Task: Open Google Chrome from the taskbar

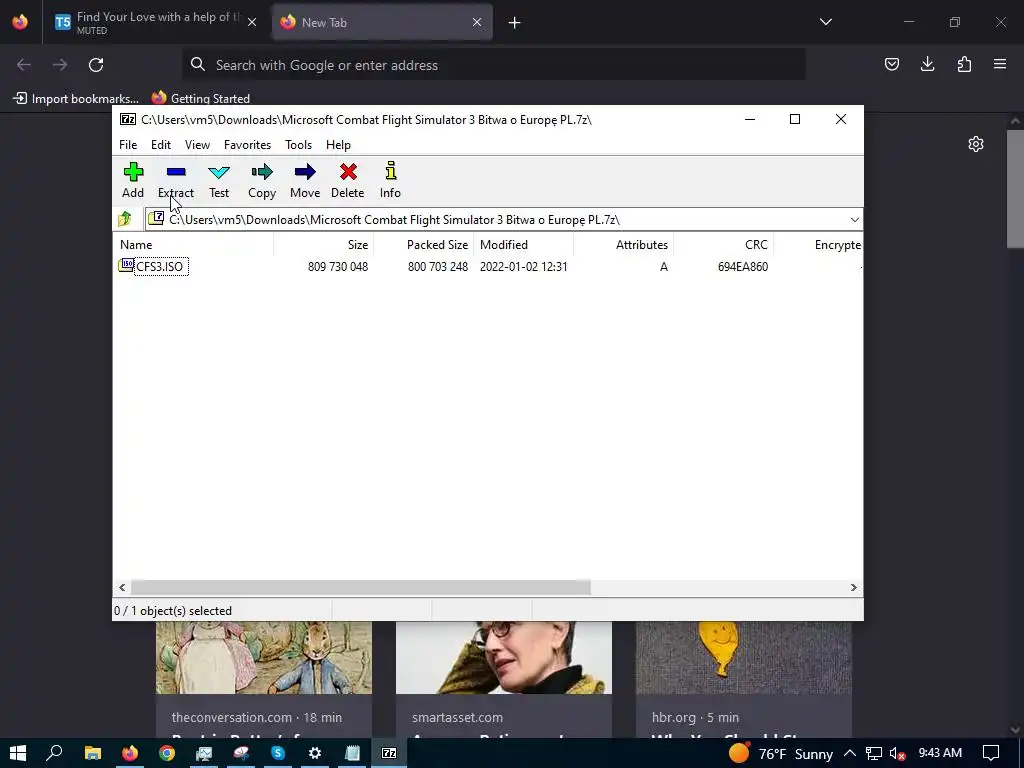Action: (167, 753)
